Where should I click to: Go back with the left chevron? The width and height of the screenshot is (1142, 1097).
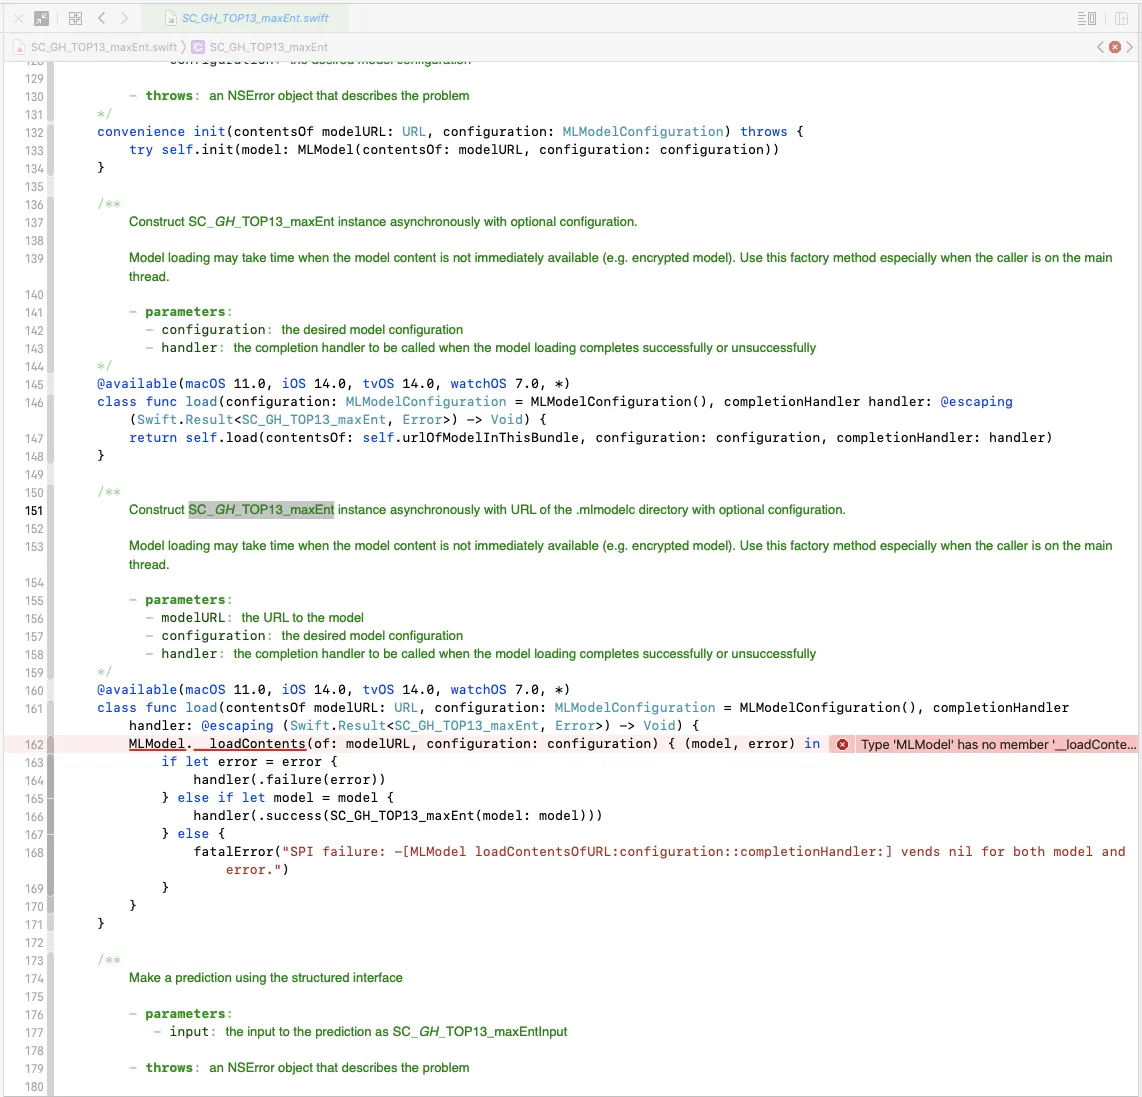[x=102, y=18]
